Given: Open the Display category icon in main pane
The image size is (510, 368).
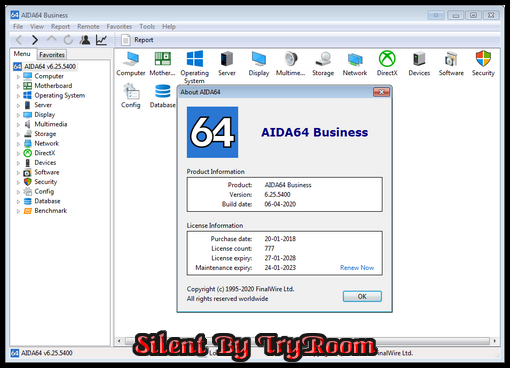Looking at the screenshot, I should tap(259, 64).
